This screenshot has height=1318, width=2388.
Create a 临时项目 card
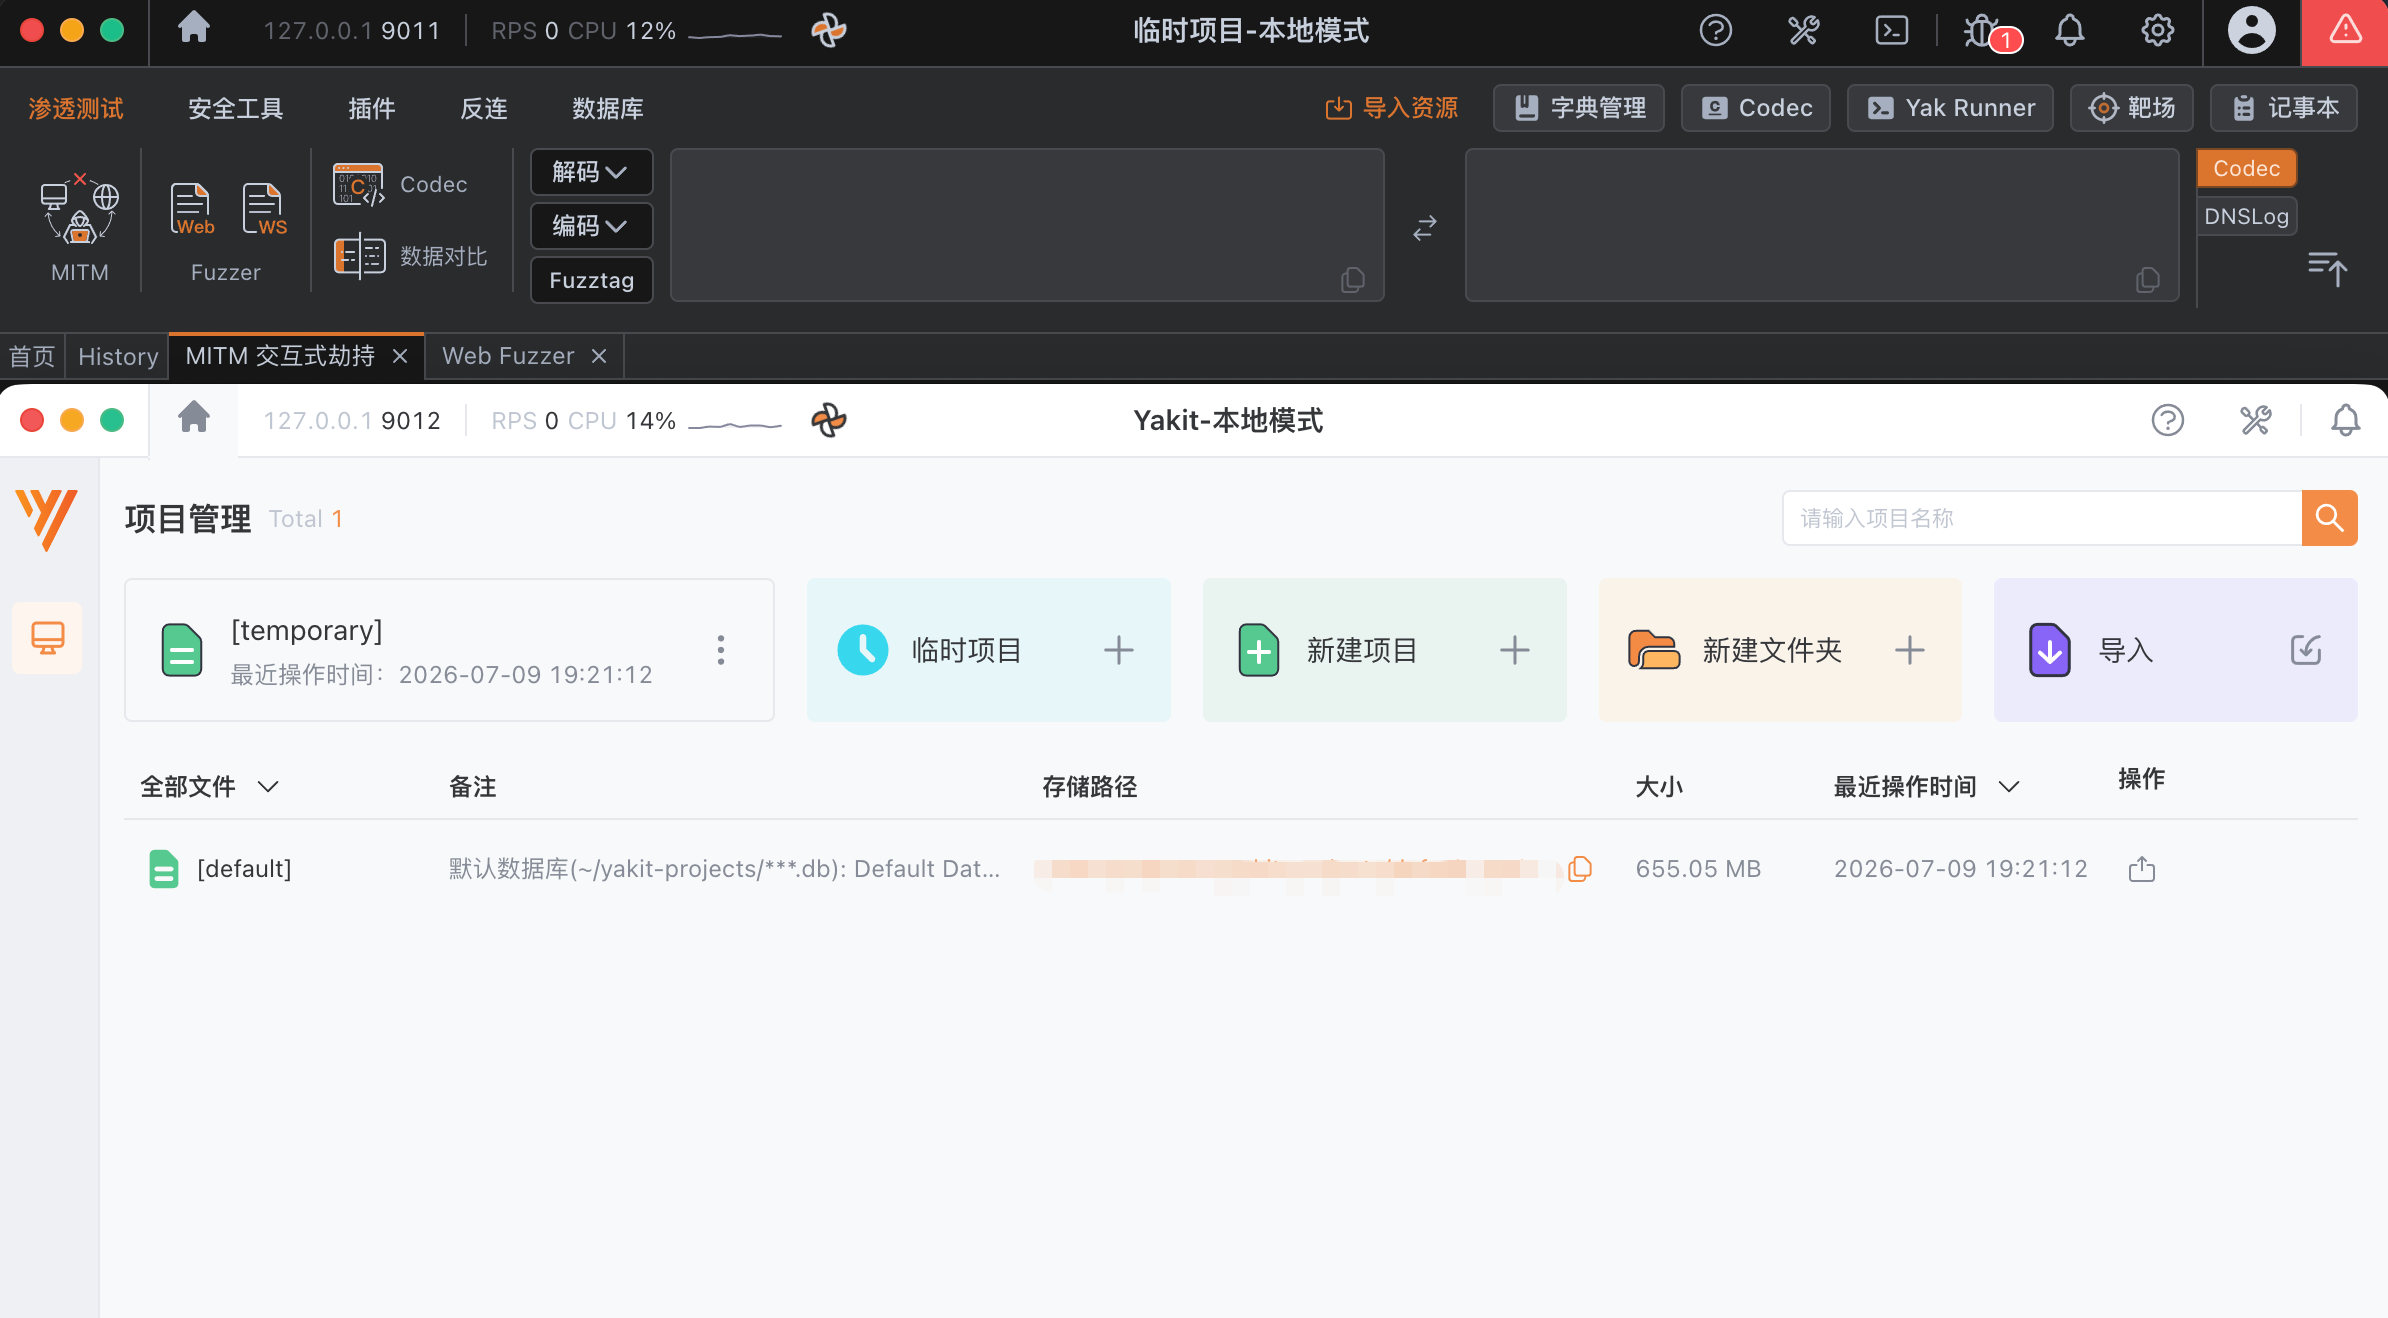tap(989, 650)
